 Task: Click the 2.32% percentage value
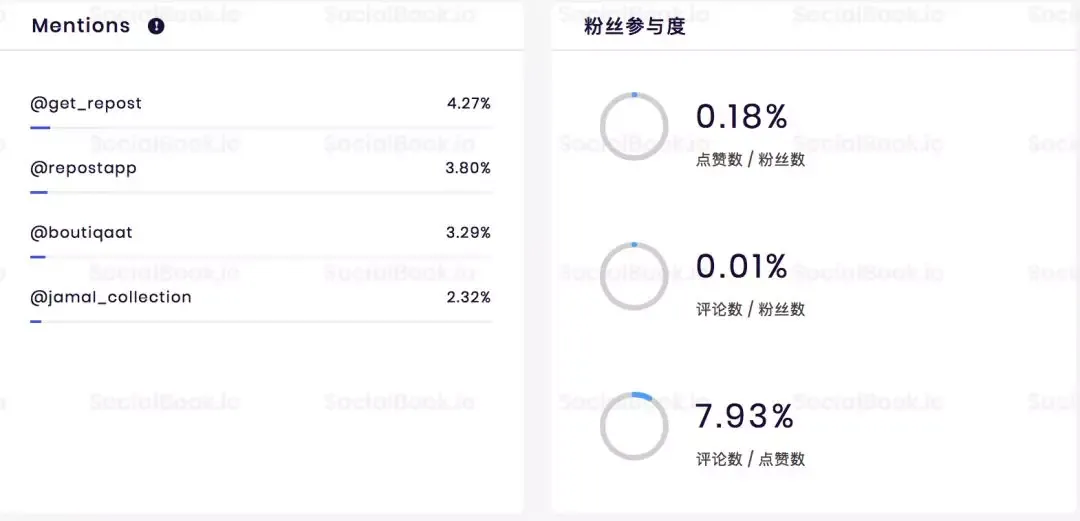pos(468,298)
